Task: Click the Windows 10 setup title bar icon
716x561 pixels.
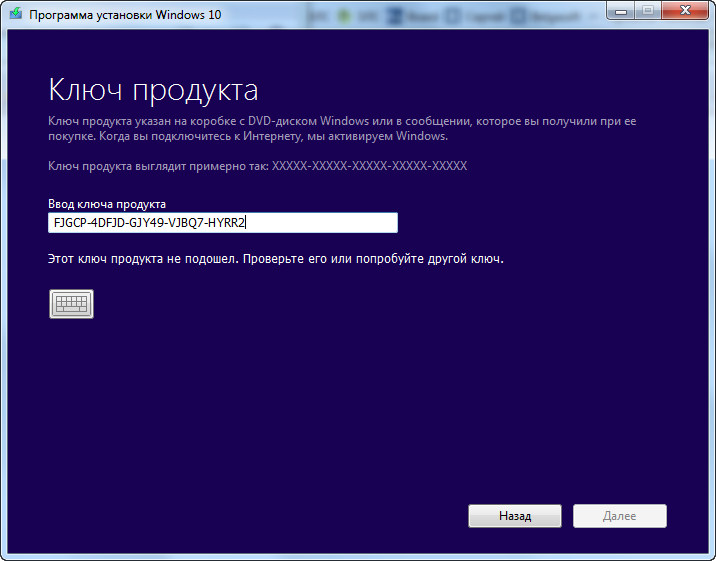Action: click(16, 14)
